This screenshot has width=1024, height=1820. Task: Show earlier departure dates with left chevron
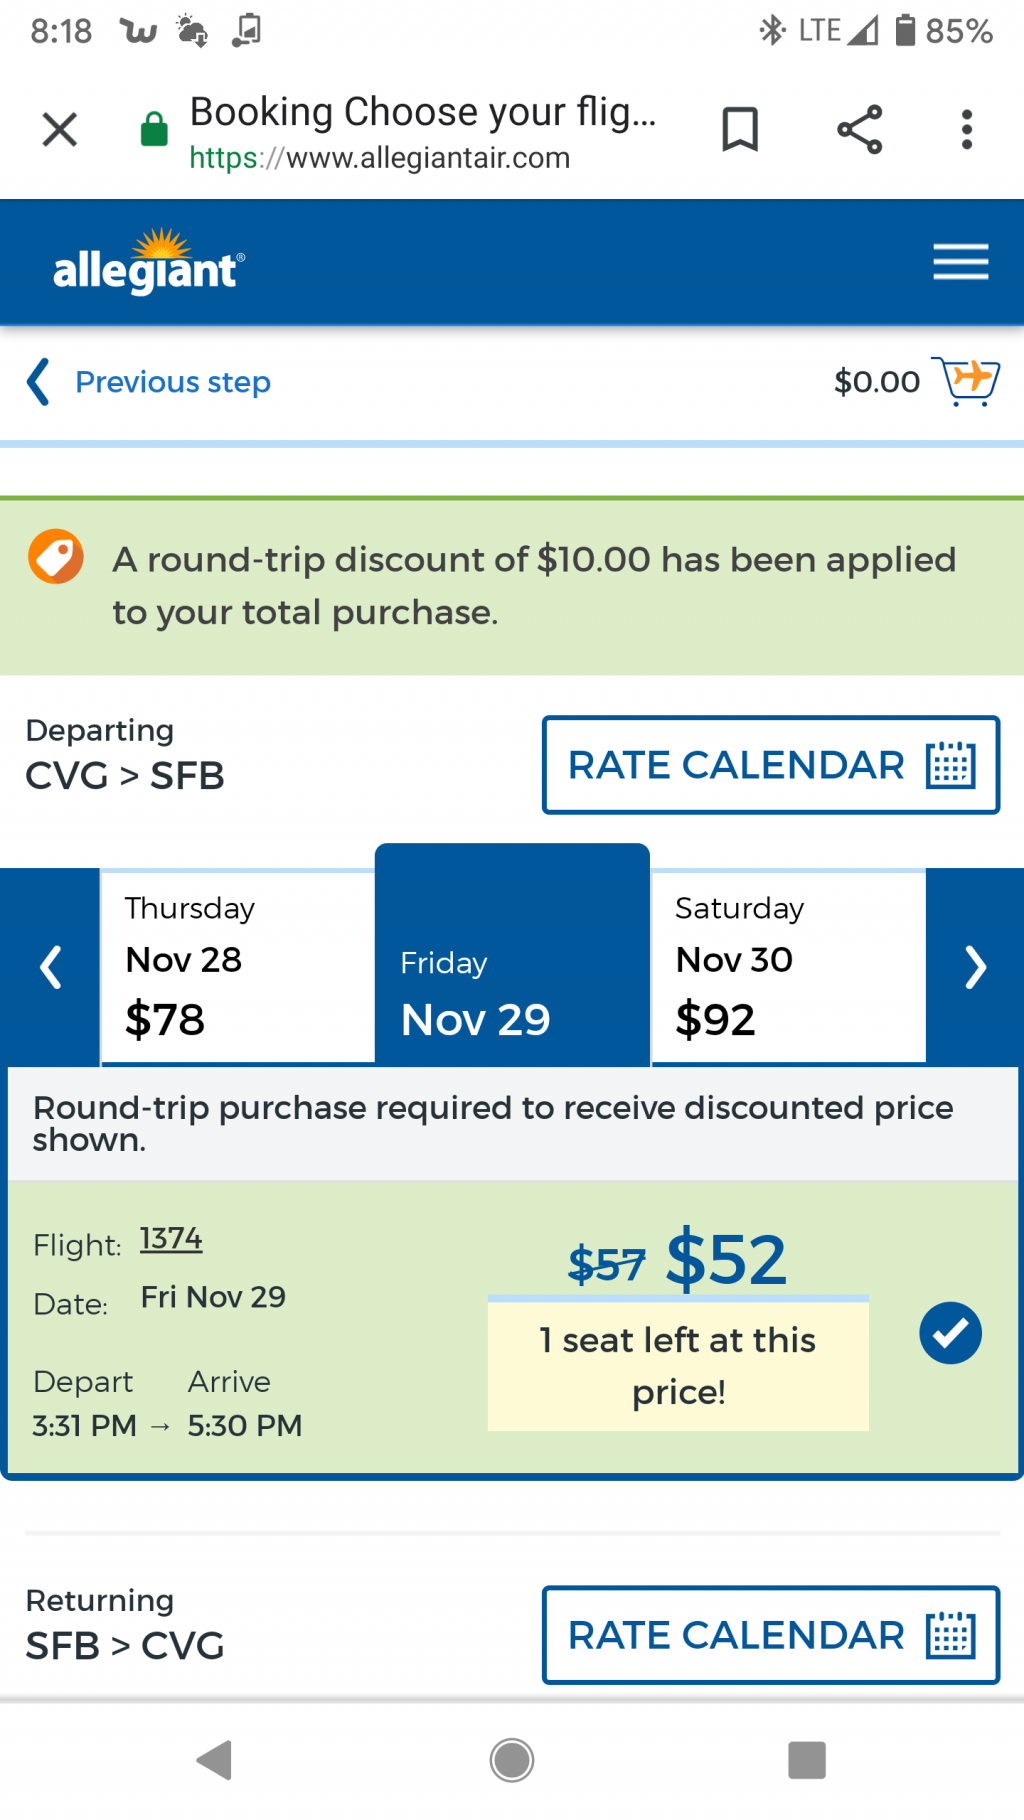tap(50, 967)
